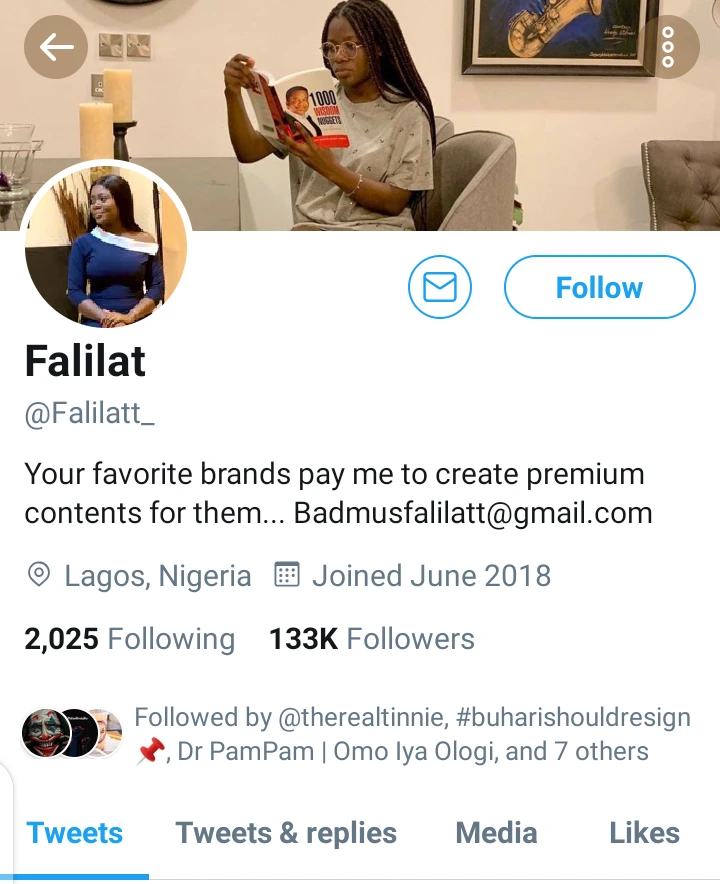View the 2,025 Following list
The width and height of the screenshot is (720, 884).
(129, 639)
